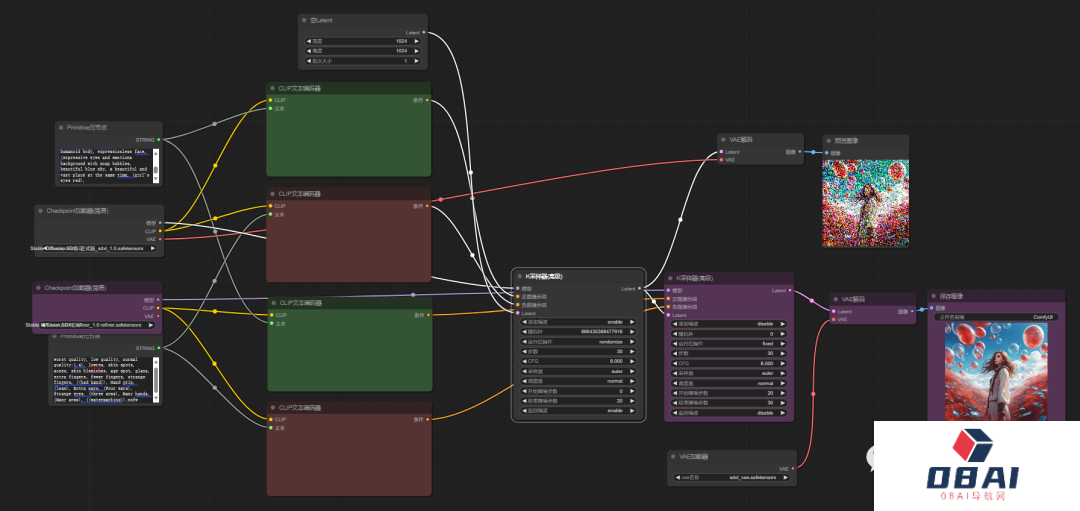
Task: Increase the 随机种 value in purple K采样器
Action: tap(782, 333)
